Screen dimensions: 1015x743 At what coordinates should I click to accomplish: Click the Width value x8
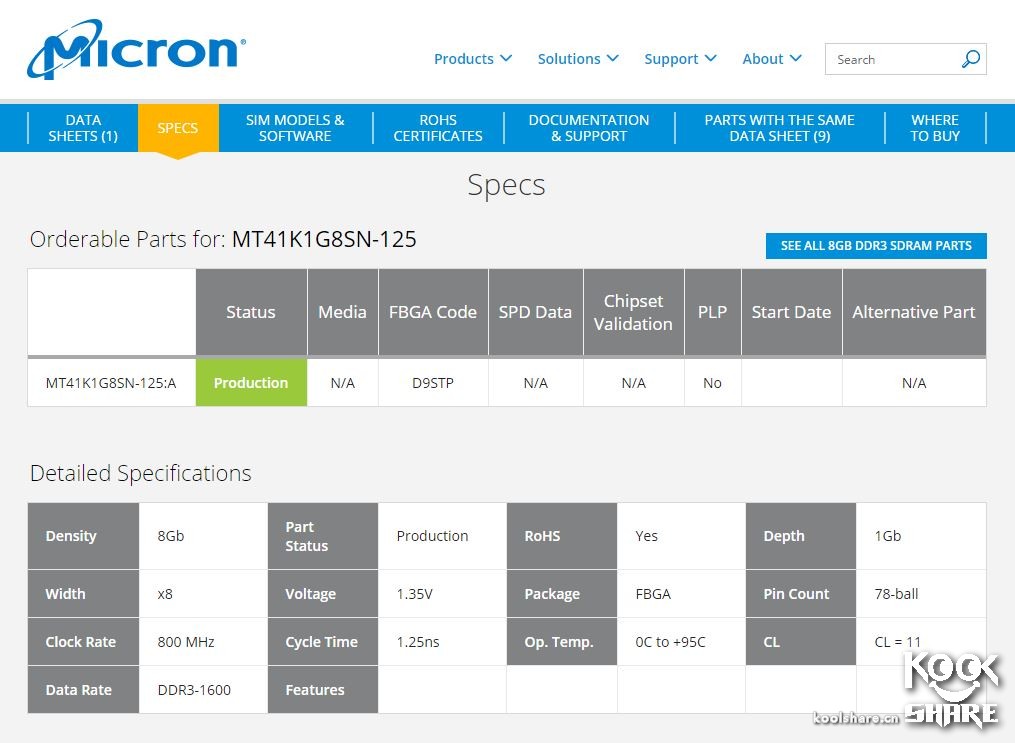165,593
